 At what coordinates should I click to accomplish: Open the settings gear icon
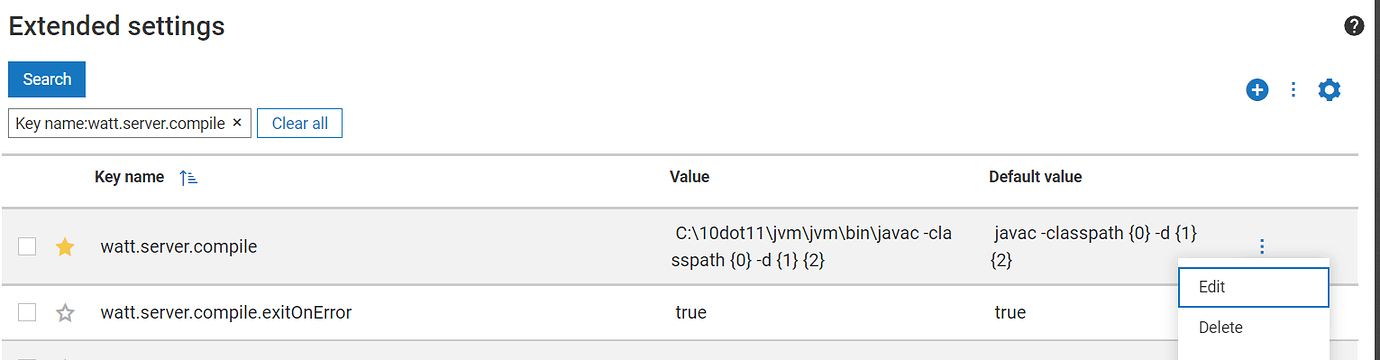1329,90
